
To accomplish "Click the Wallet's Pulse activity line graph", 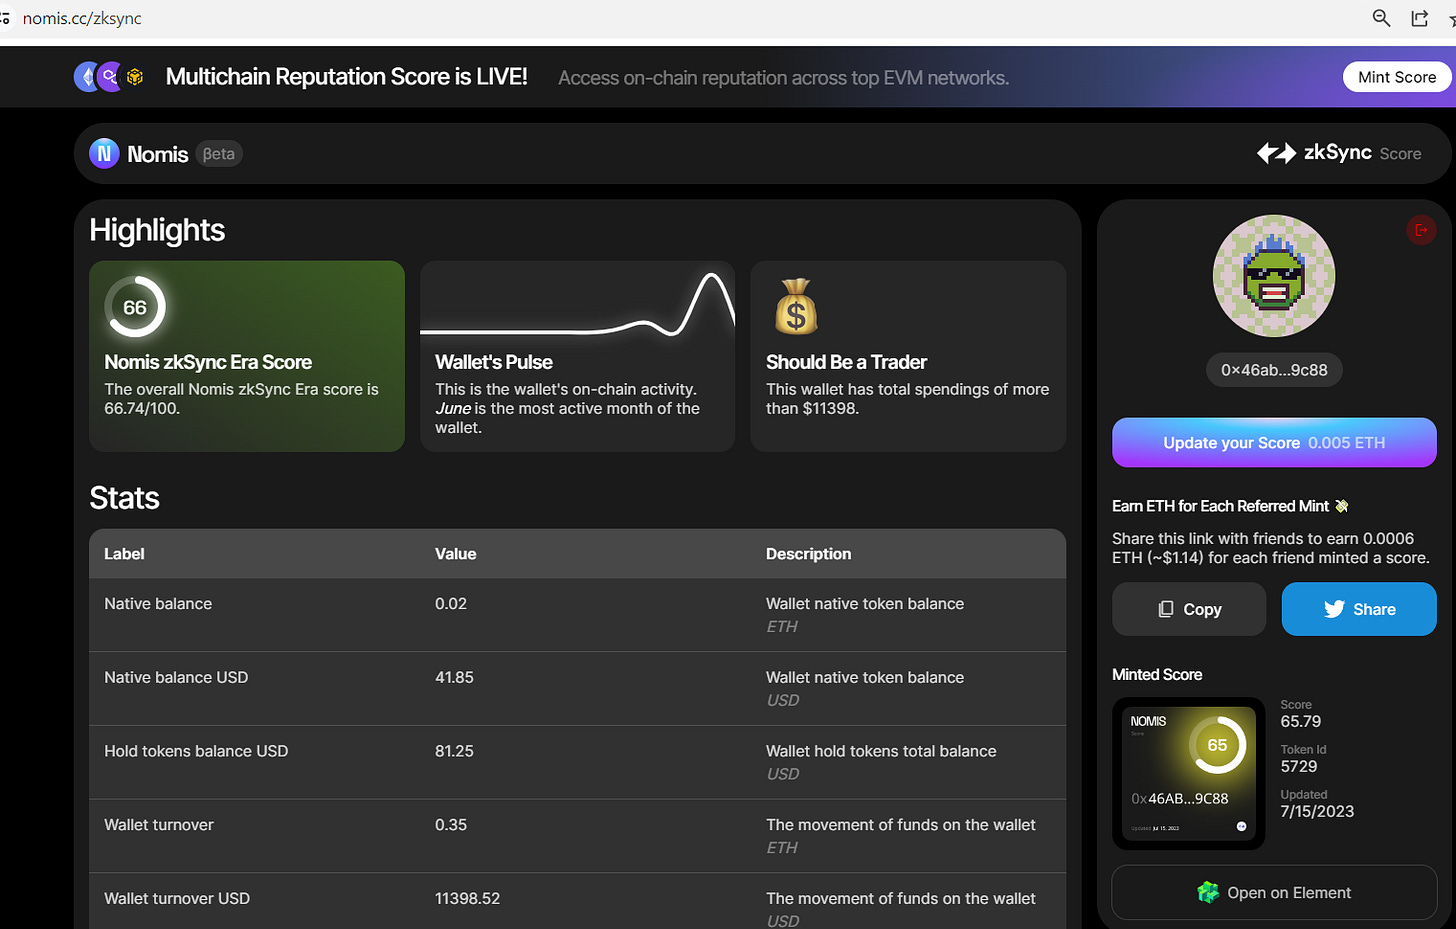I will point(577,305).
